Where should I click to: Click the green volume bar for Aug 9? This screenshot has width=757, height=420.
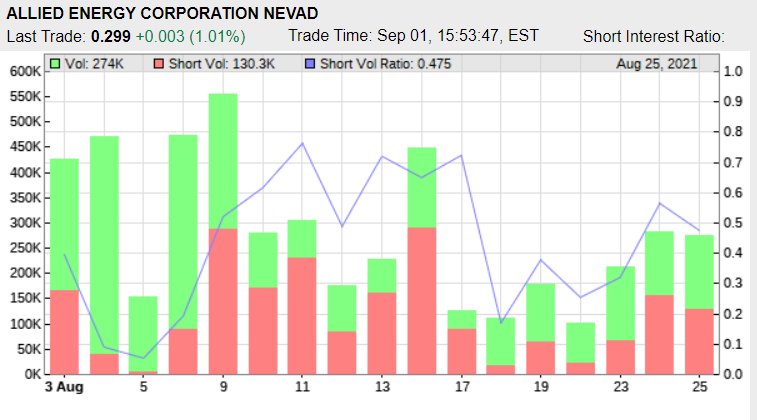[x=223, y=161]
